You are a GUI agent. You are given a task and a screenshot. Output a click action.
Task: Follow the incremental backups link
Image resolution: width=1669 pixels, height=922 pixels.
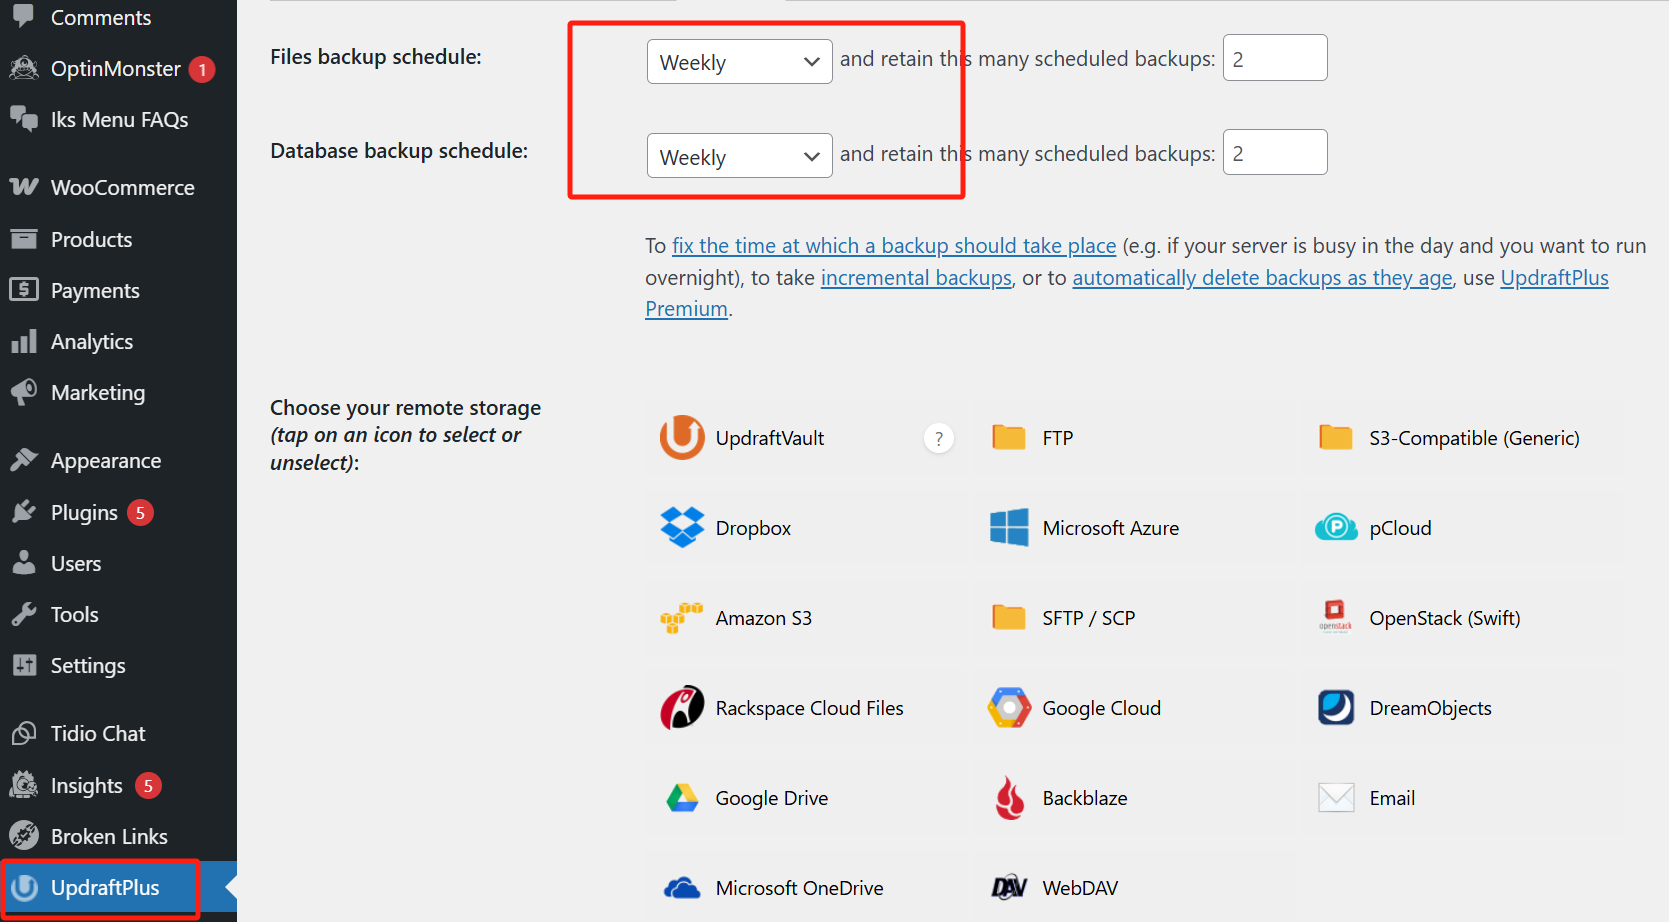[x=915, y=278]
